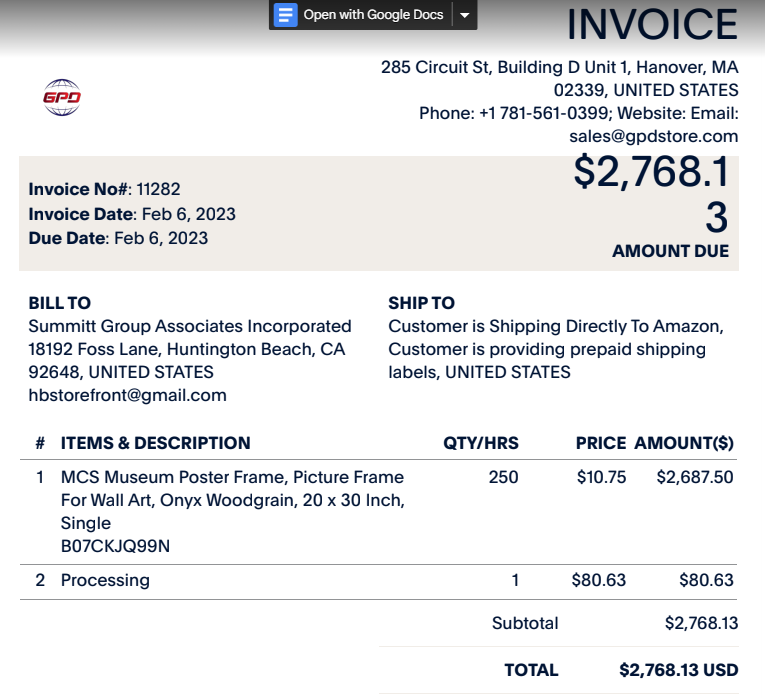The width and height of the screenshot is (765, 698).
Task: Click the SHIP TO heading
Action: coord(422,303)
